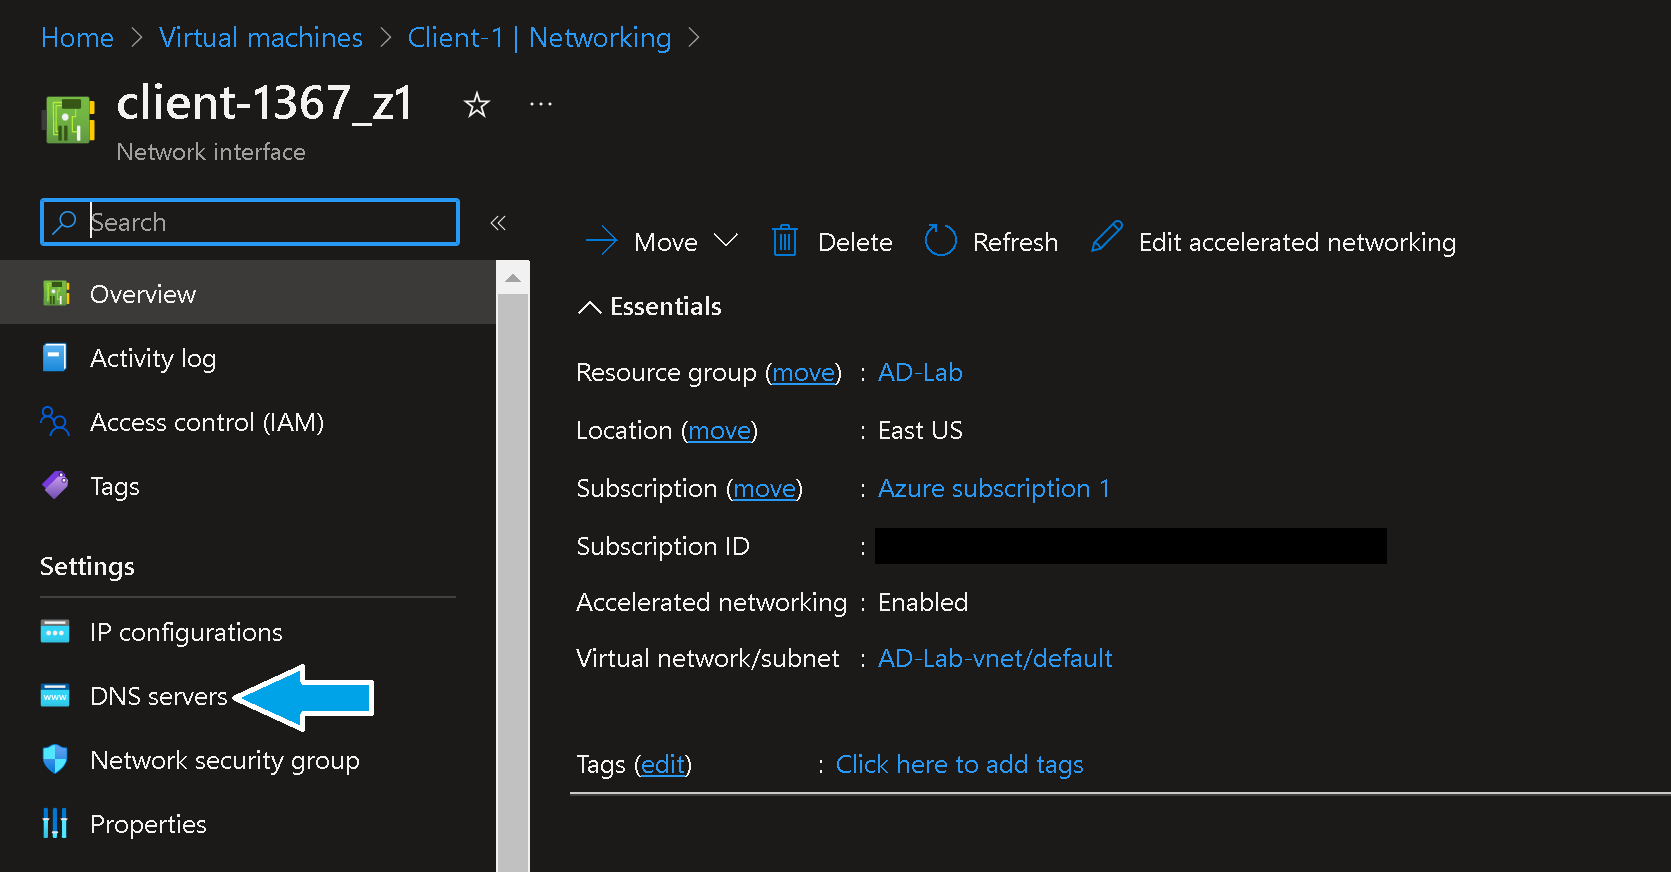This screenshot has width=1671, height=872.
Task: Open the Activity log page
Action: coord(153,358)
